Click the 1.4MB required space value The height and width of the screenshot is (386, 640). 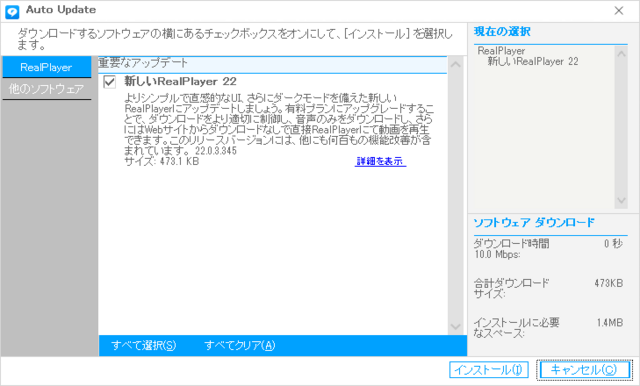point(610,323)
